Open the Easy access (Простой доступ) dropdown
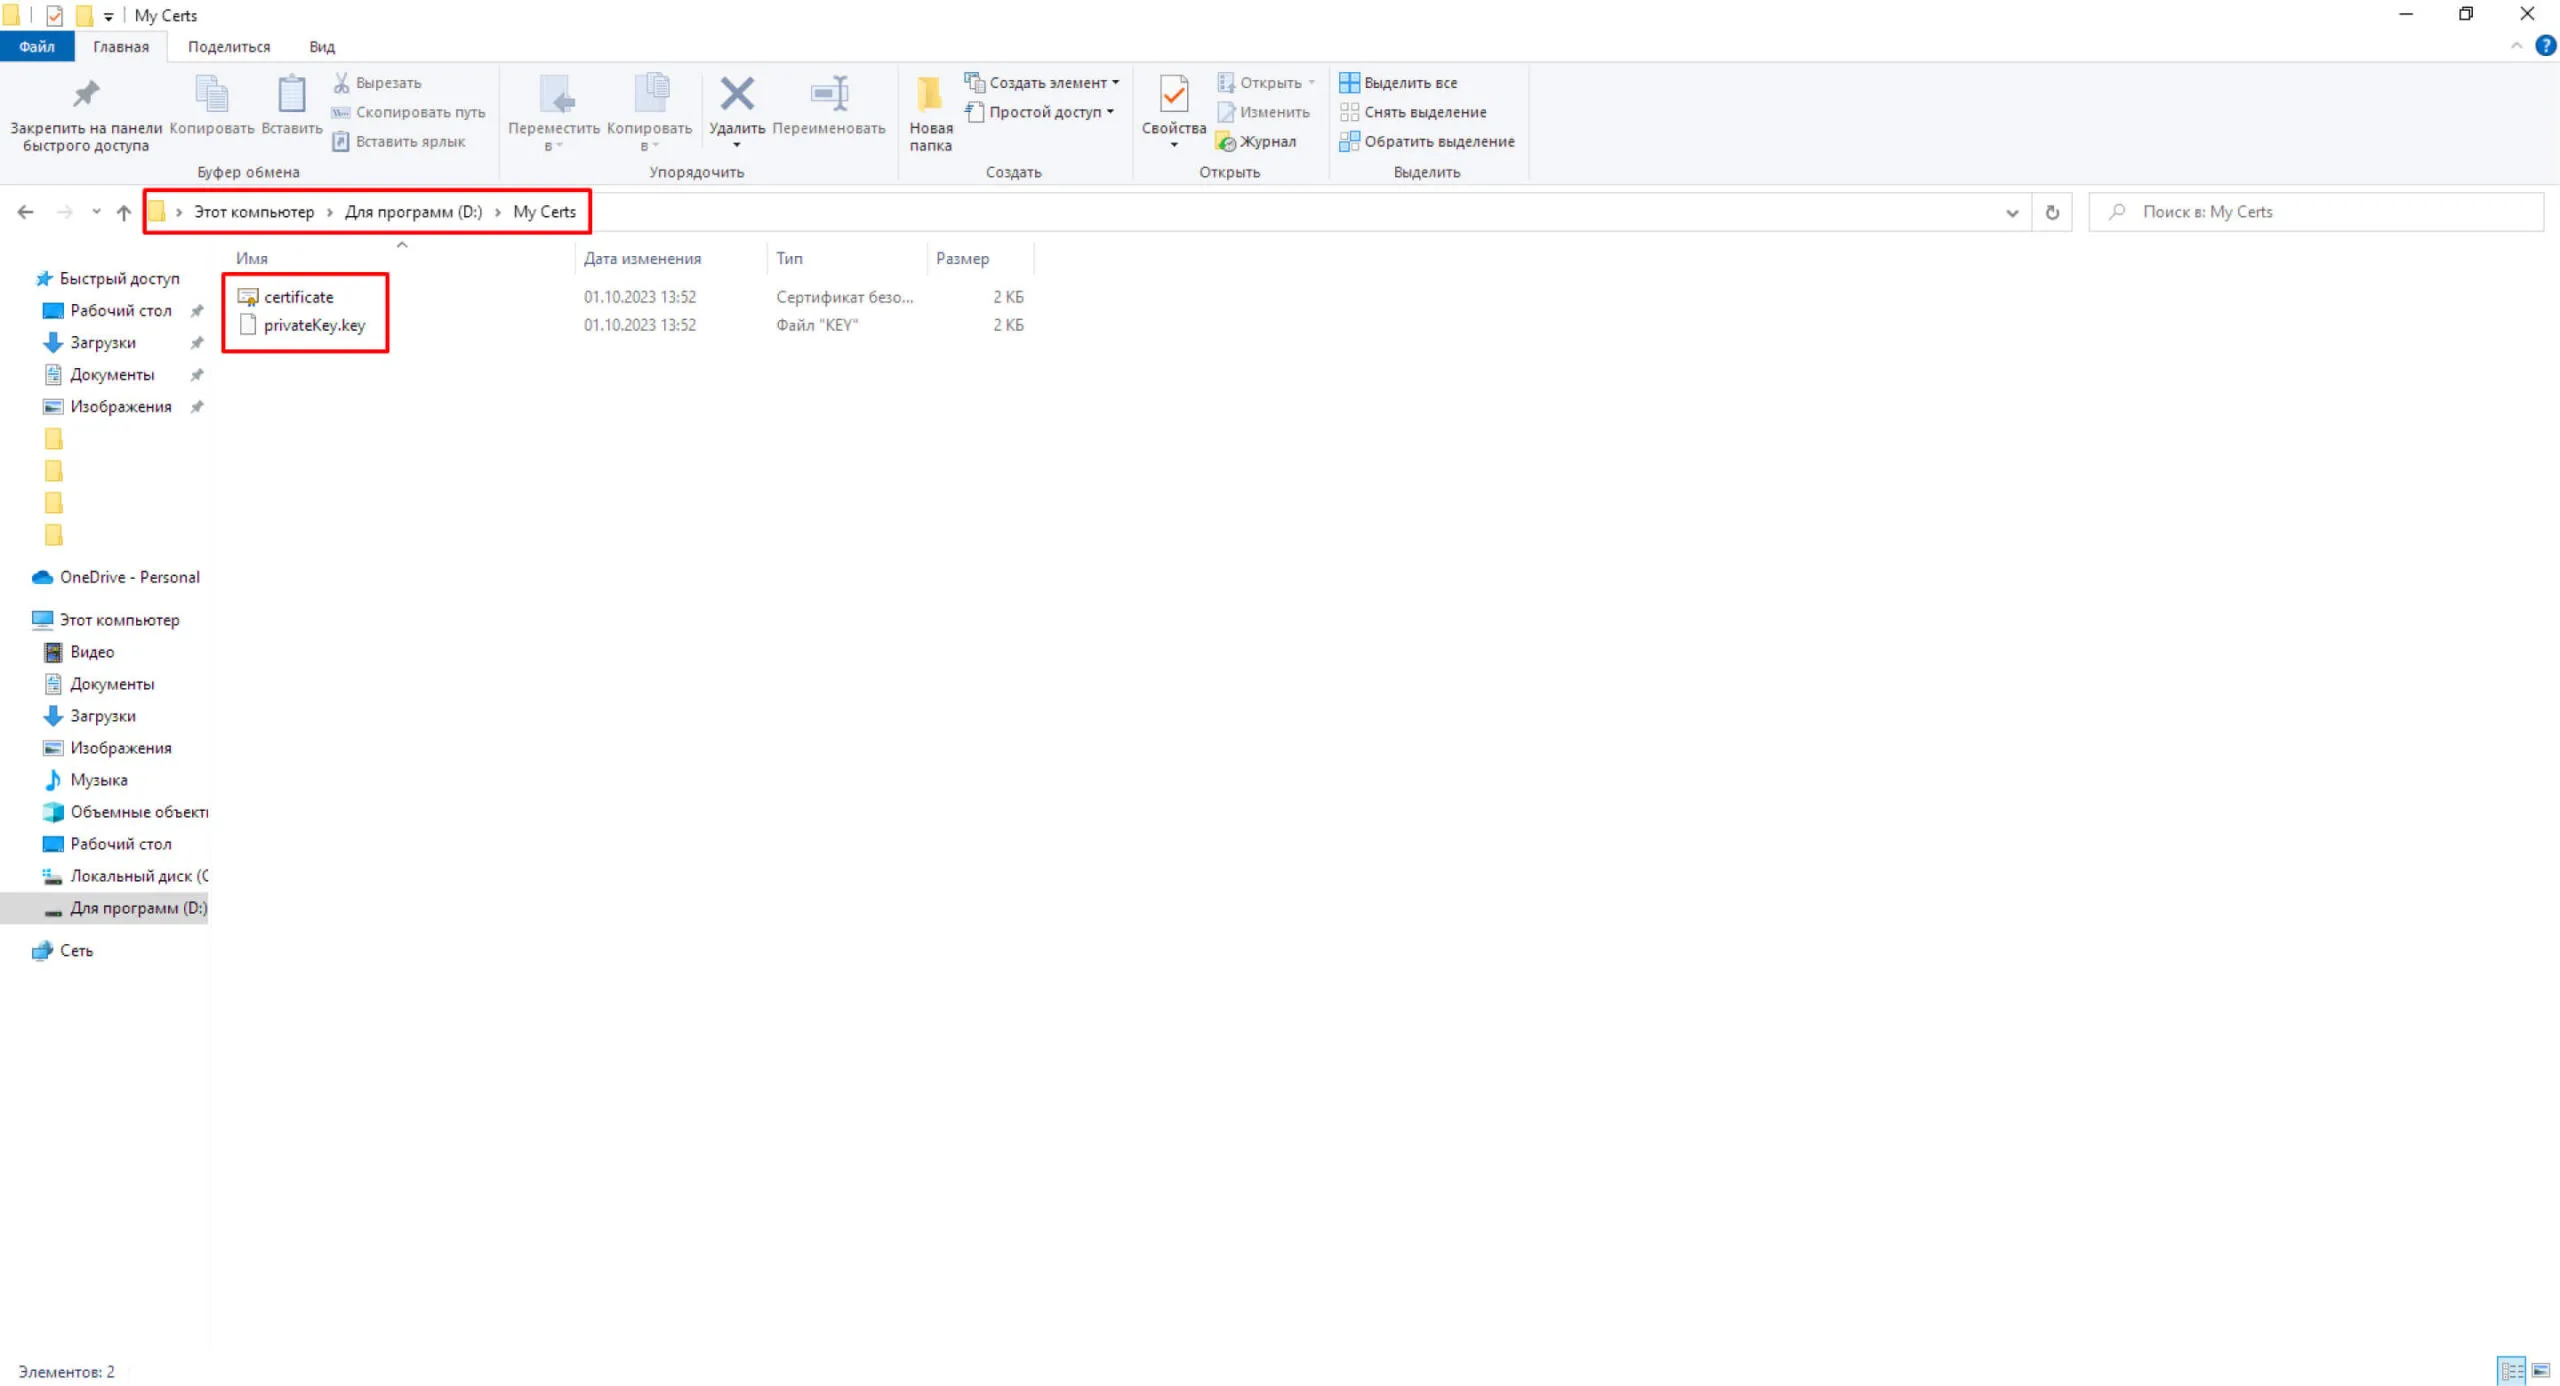2560x1386 pixels. click(1040, 112)
